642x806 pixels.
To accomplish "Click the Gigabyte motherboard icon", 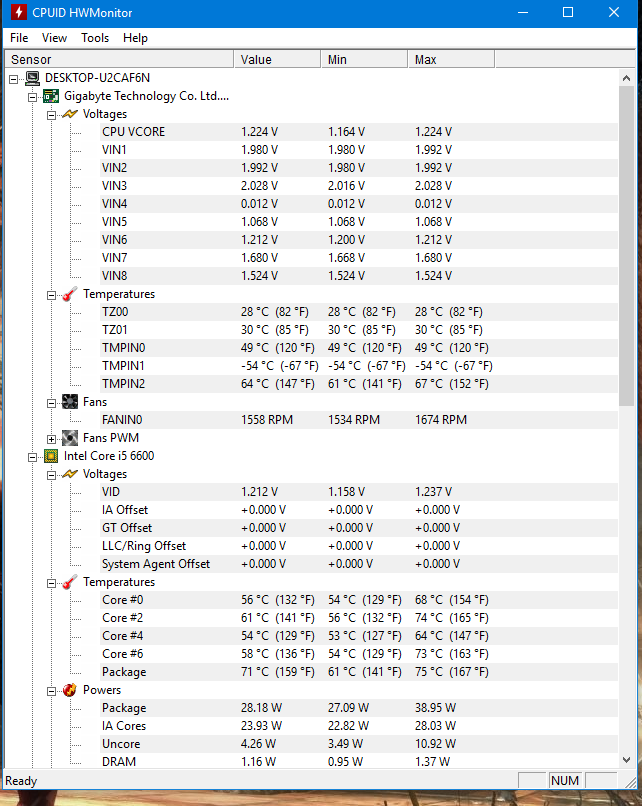I will [51, 96].
